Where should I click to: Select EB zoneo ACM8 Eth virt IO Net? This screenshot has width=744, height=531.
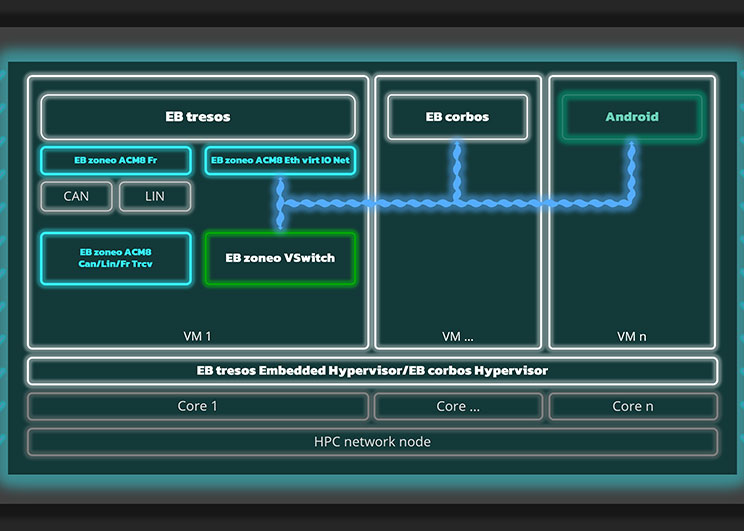click(x=280, y=160)
